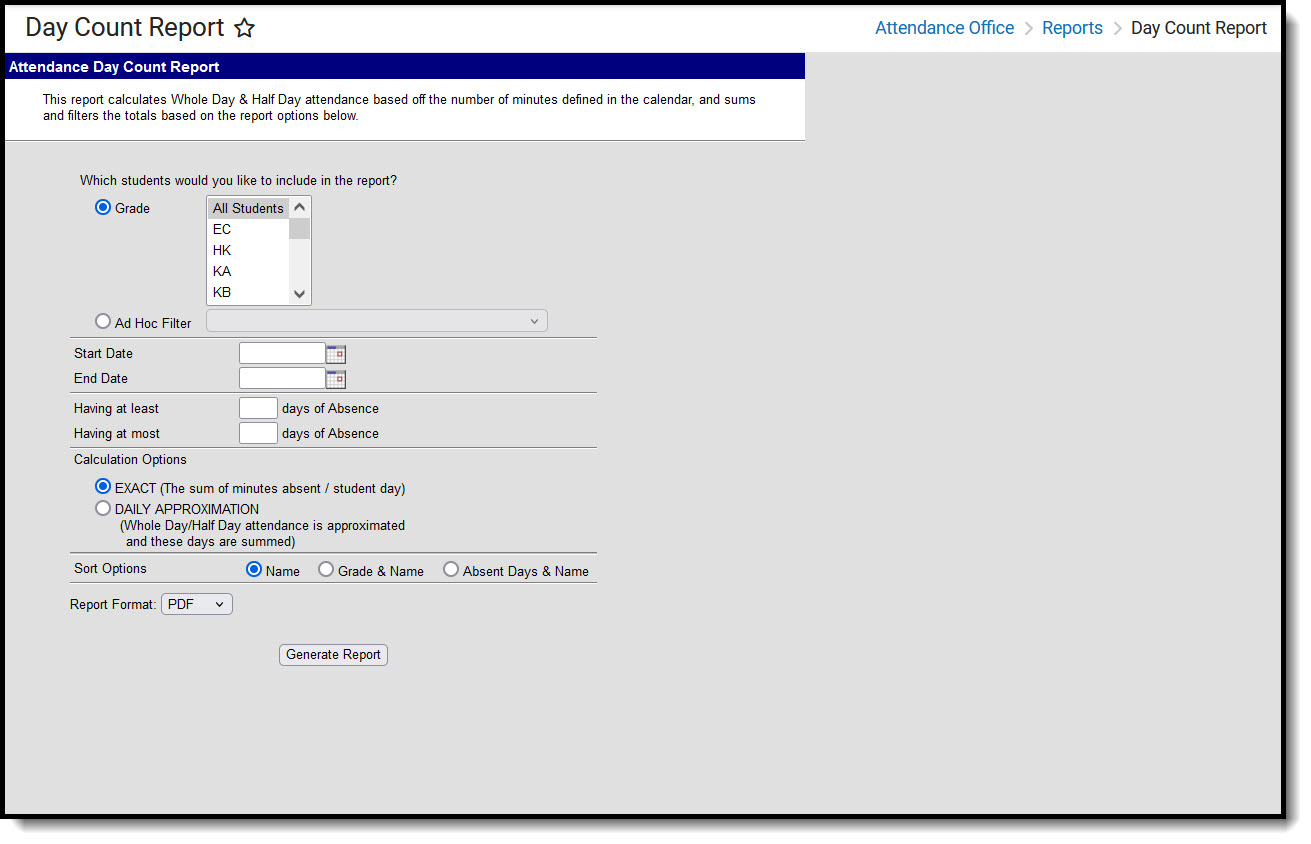Select EXACT calculation option

103,487
